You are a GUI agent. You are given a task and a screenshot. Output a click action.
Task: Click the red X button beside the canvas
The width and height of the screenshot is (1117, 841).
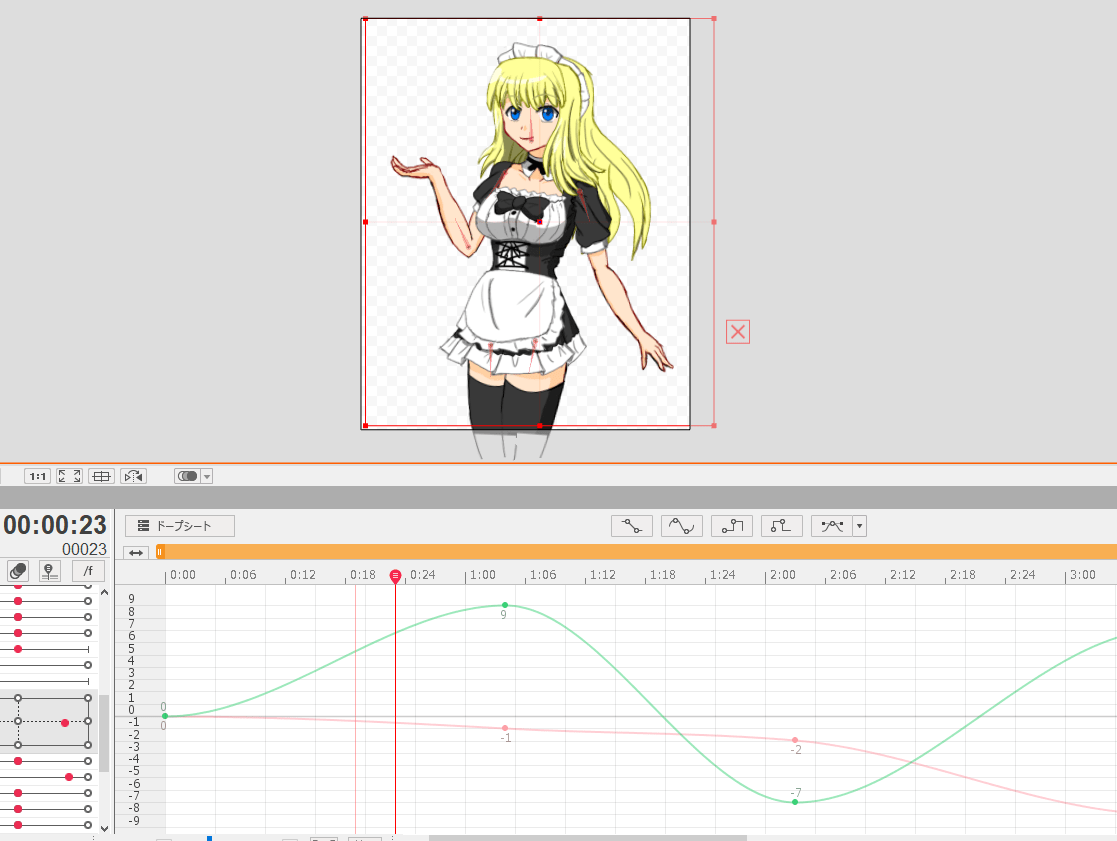(x=737, y=331)
